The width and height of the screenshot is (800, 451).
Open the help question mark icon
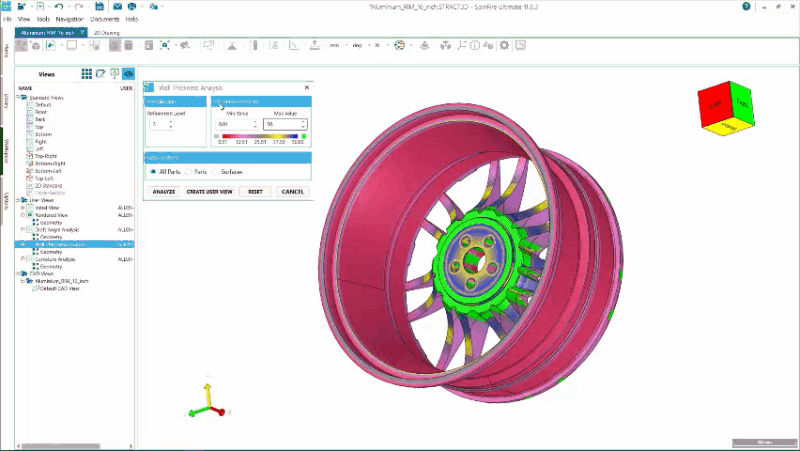pyautogui.click(x=747, y=6)
